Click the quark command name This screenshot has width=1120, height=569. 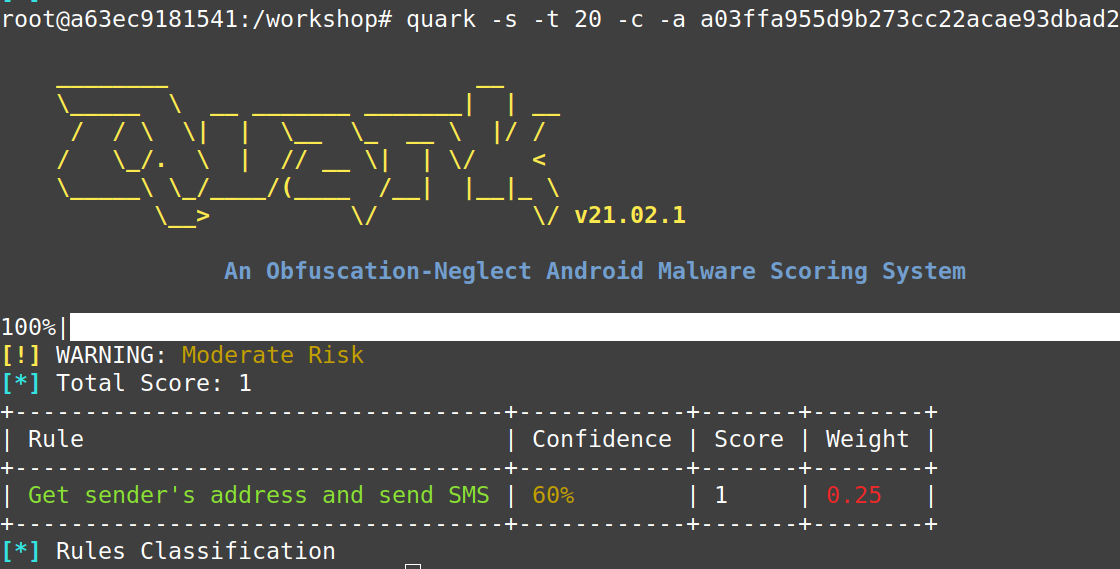point(441,19)
